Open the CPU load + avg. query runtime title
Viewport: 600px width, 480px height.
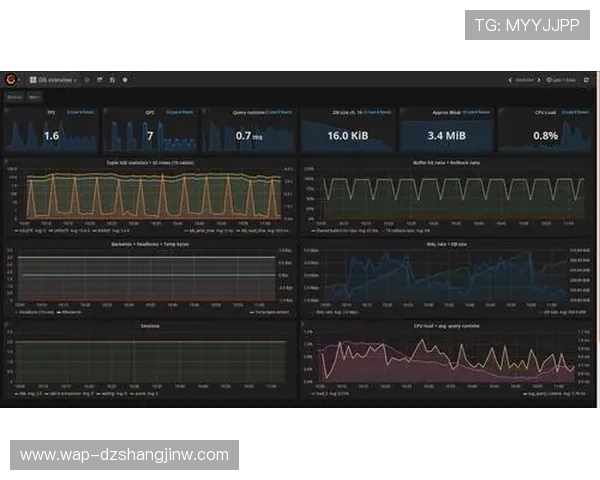coord(446,326)
